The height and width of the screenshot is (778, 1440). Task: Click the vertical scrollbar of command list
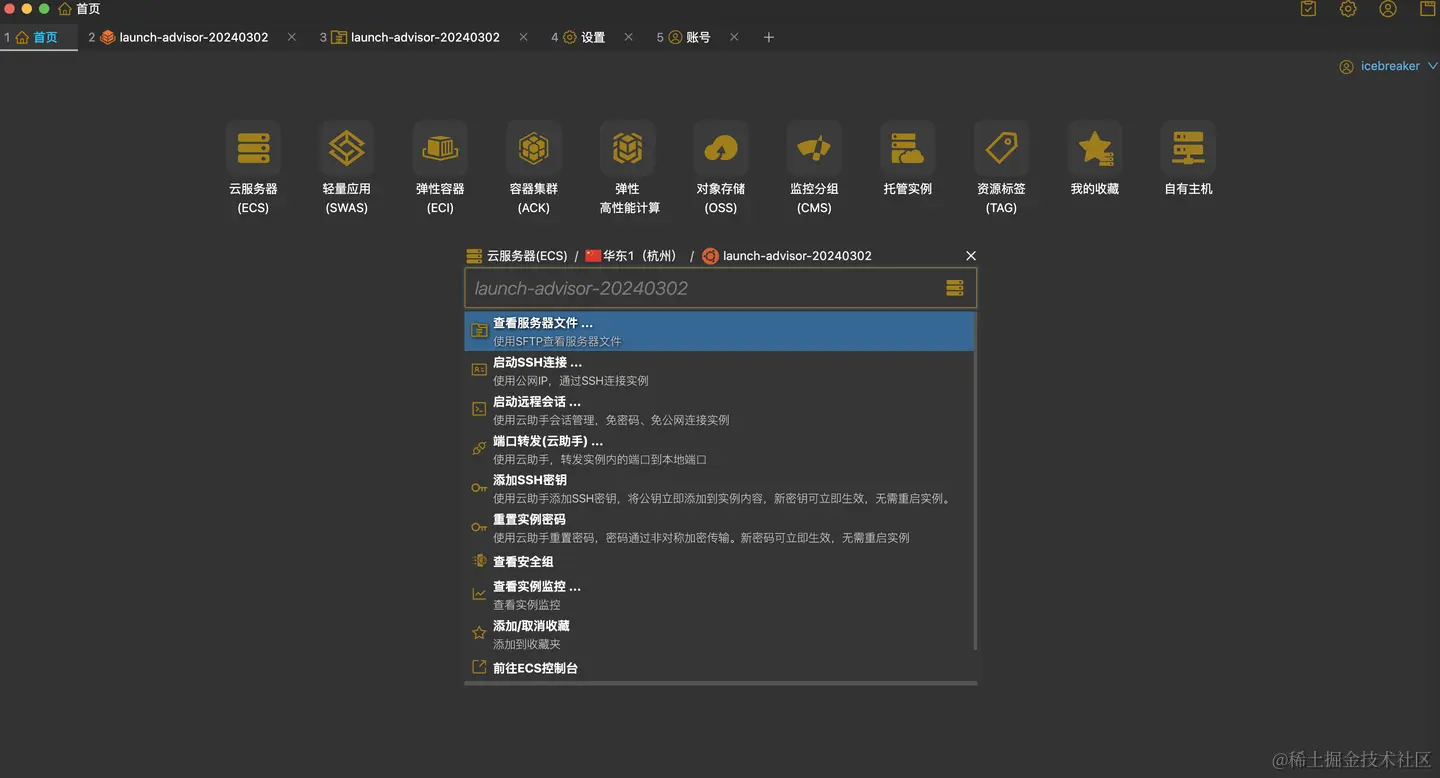975,480
